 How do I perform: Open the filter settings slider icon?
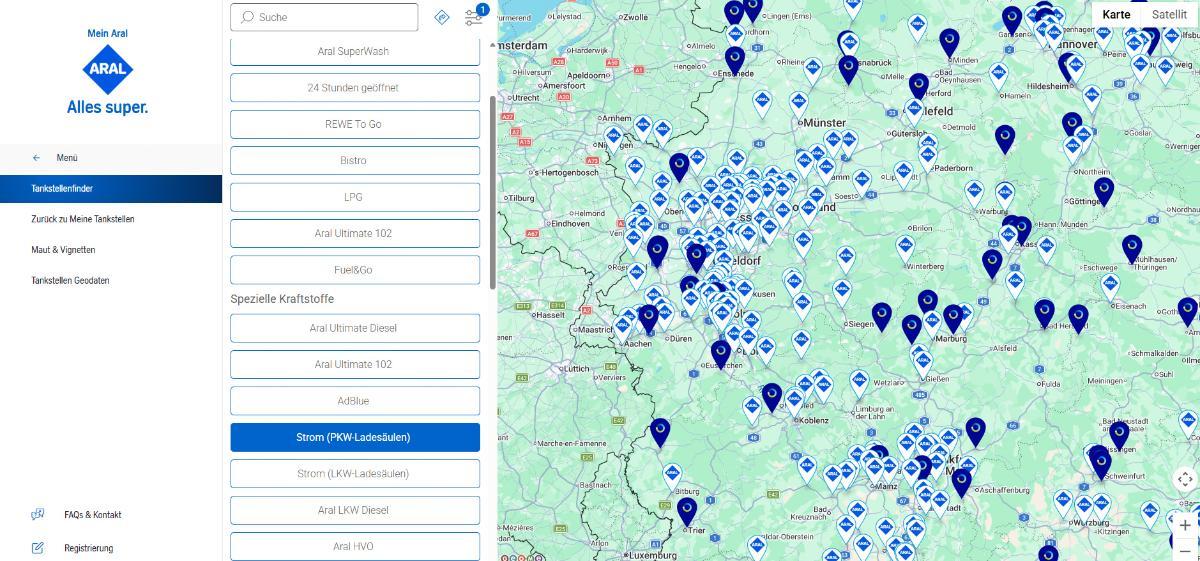(x=473, y=18)
